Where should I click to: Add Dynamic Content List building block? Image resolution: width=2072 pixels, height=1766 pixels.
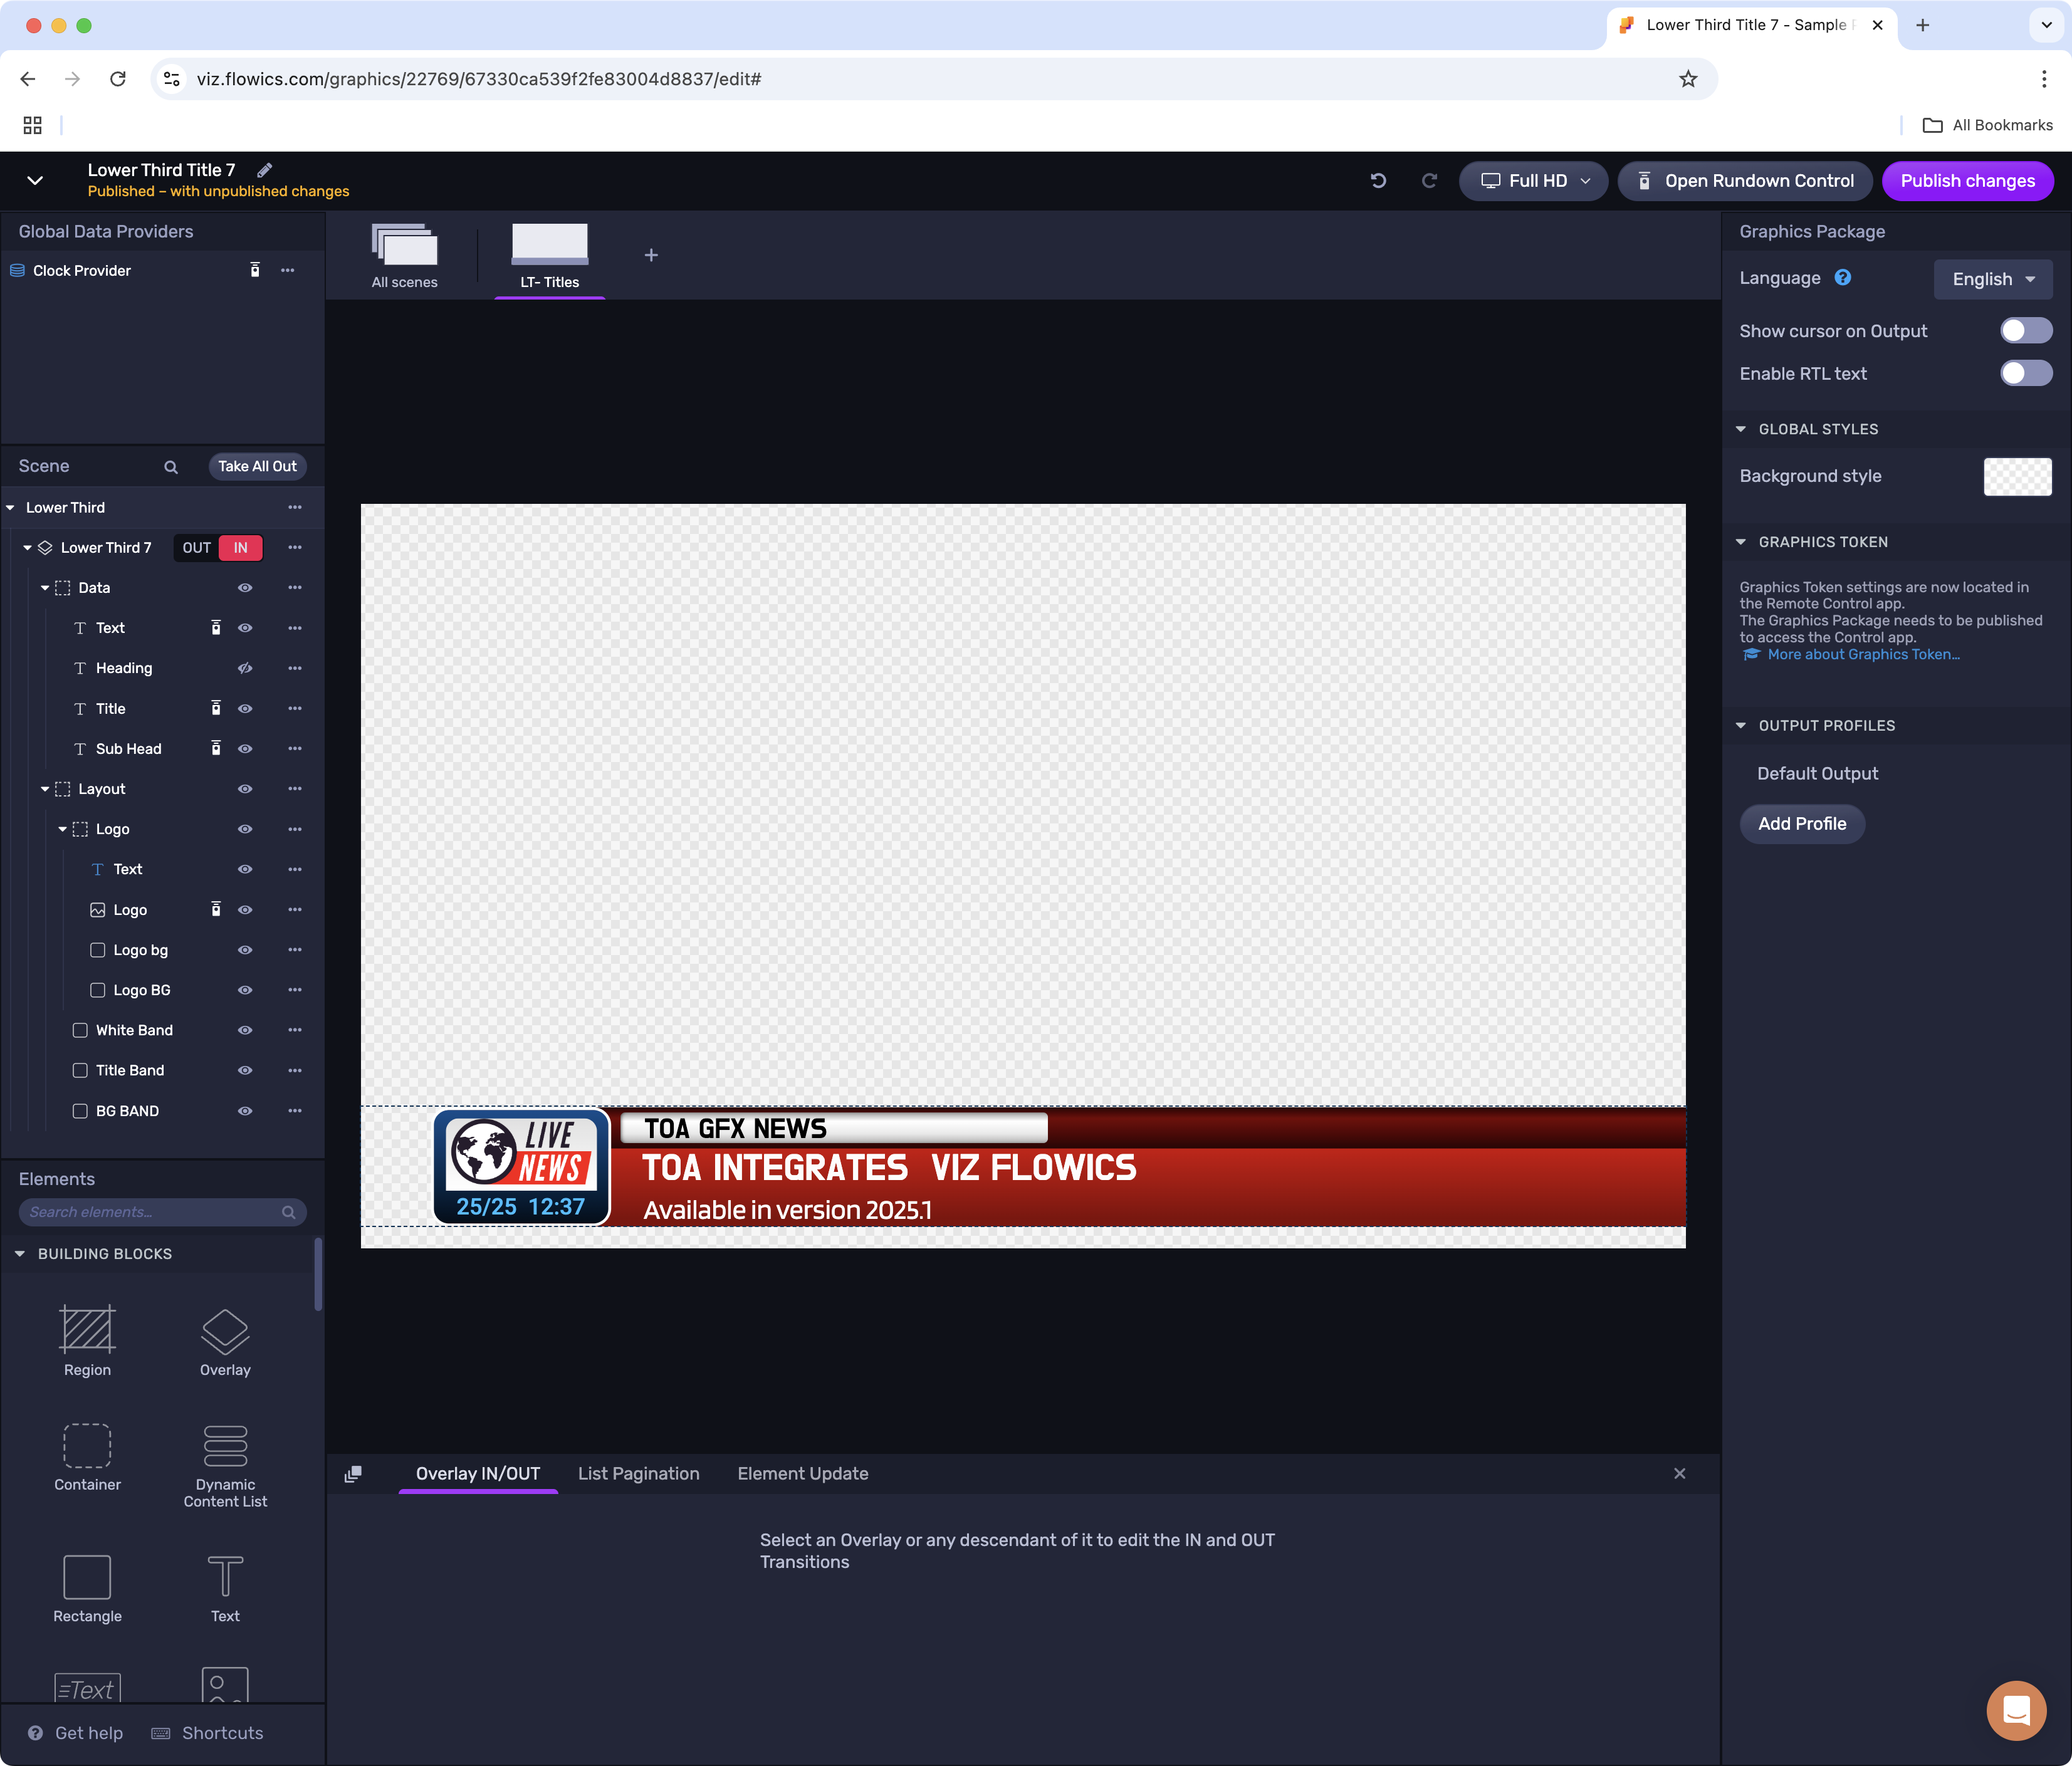tap(225, 1466)
